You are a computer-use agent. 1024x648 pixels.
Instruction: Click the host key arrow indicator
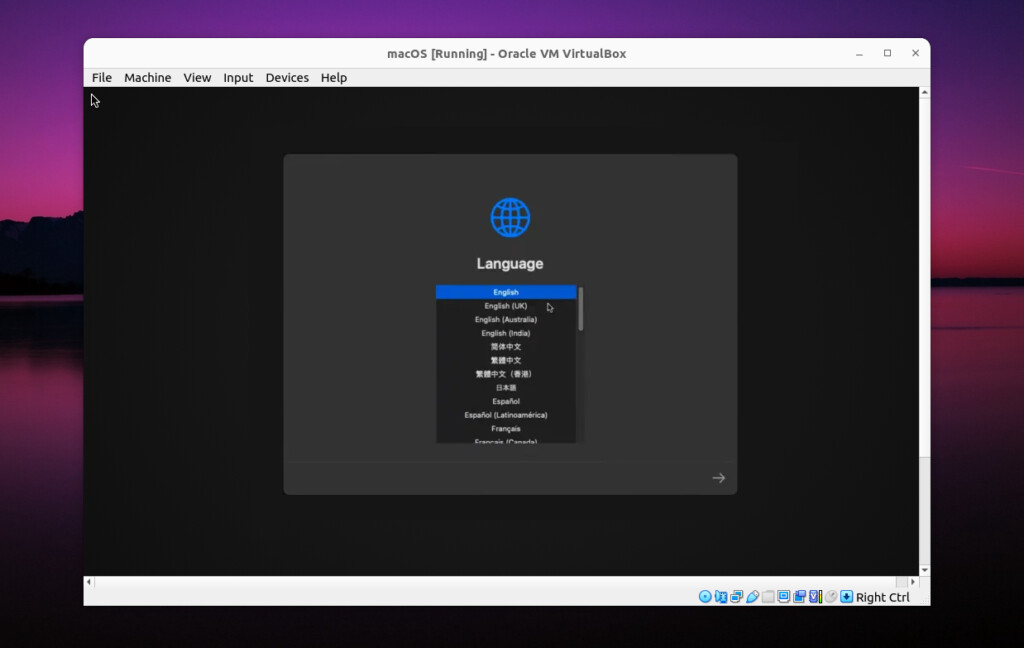click(846, 597)
